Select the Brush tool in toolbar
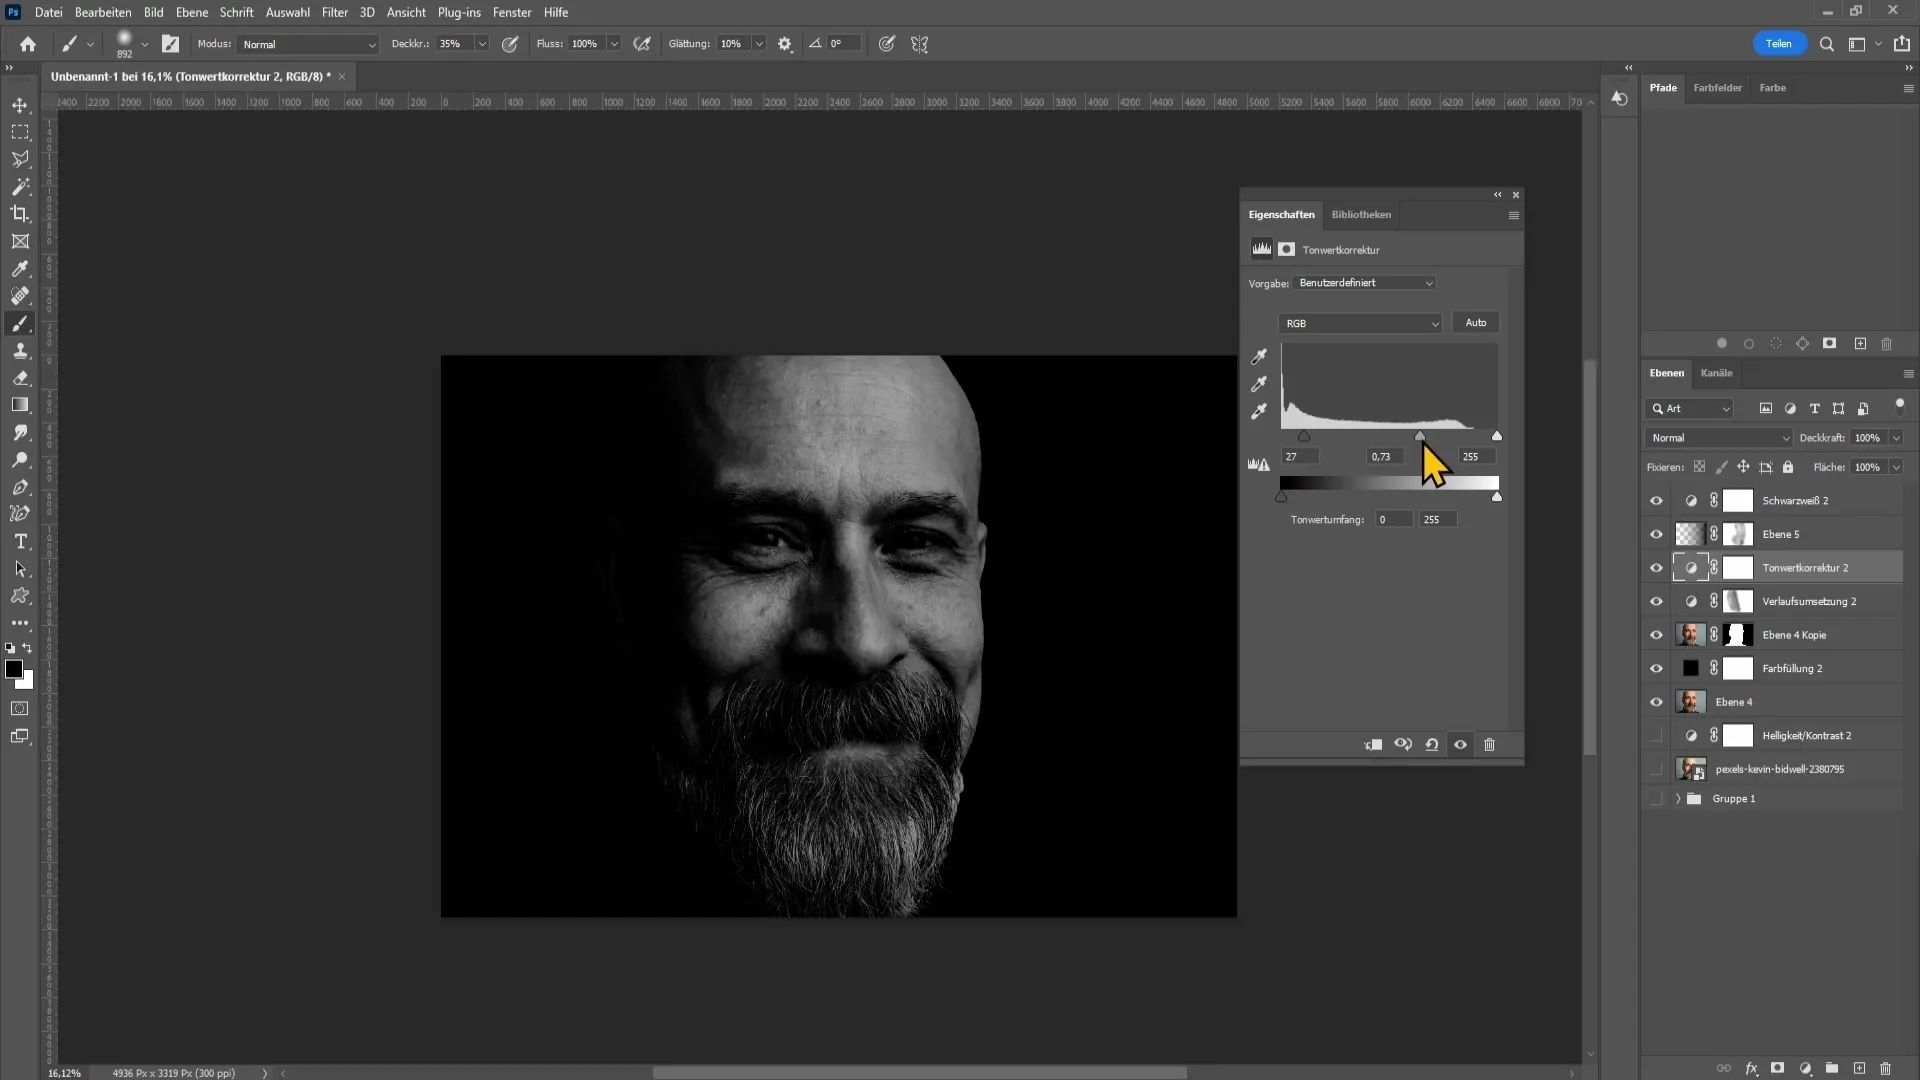The image size is (1920, 1080). 20,322
